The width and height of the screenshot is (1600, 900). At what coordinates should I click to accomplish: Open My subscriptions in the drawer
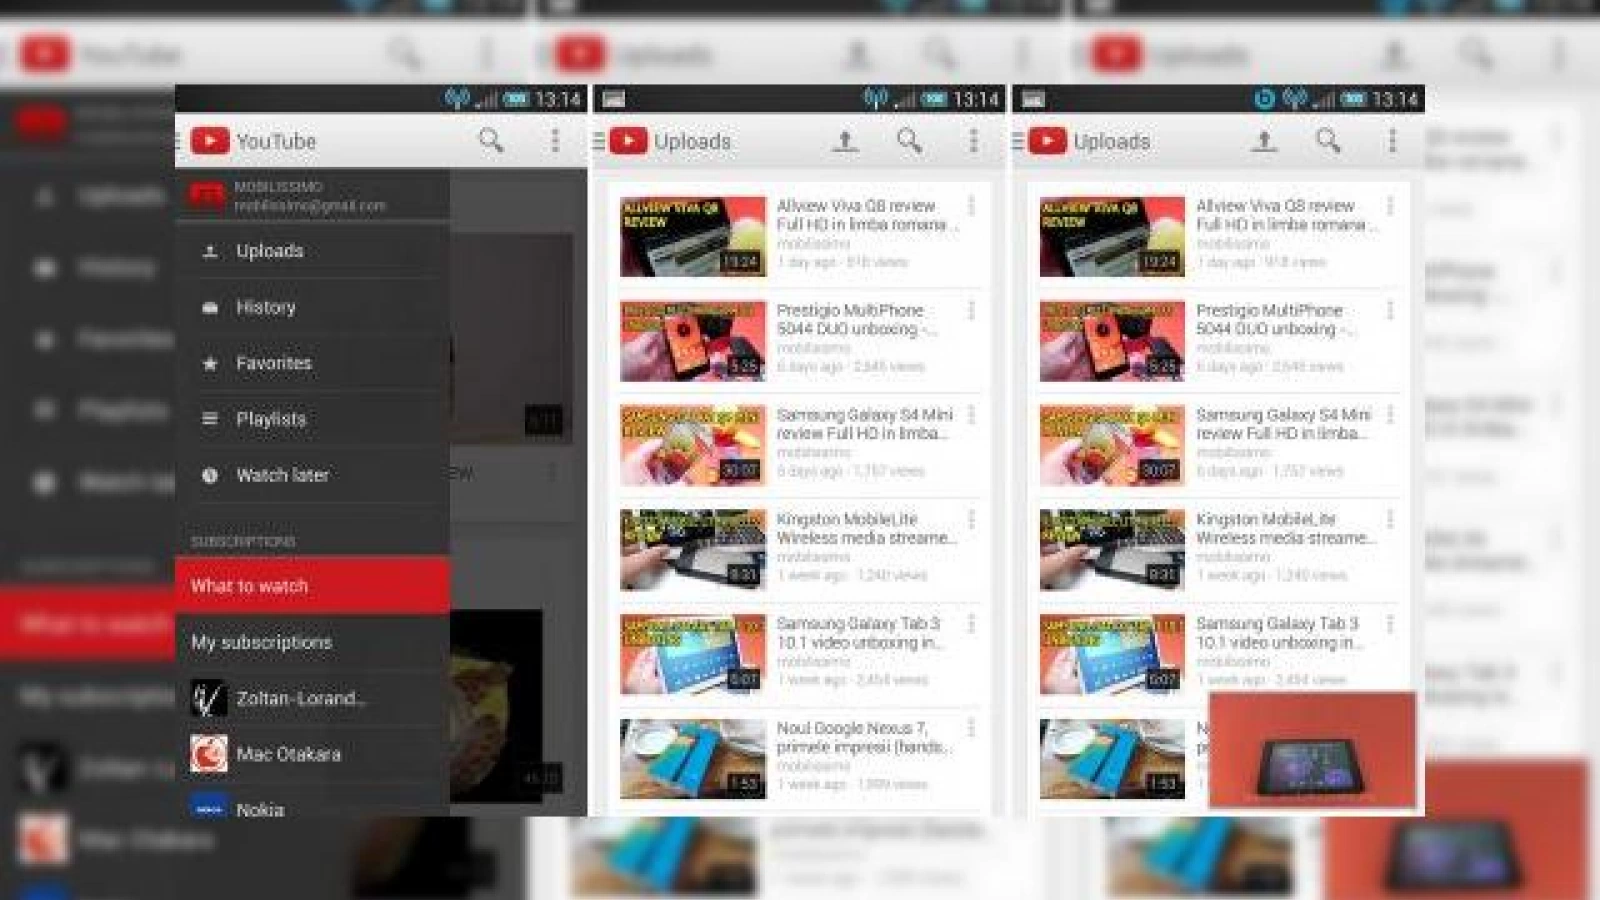(x=312, y=642)
